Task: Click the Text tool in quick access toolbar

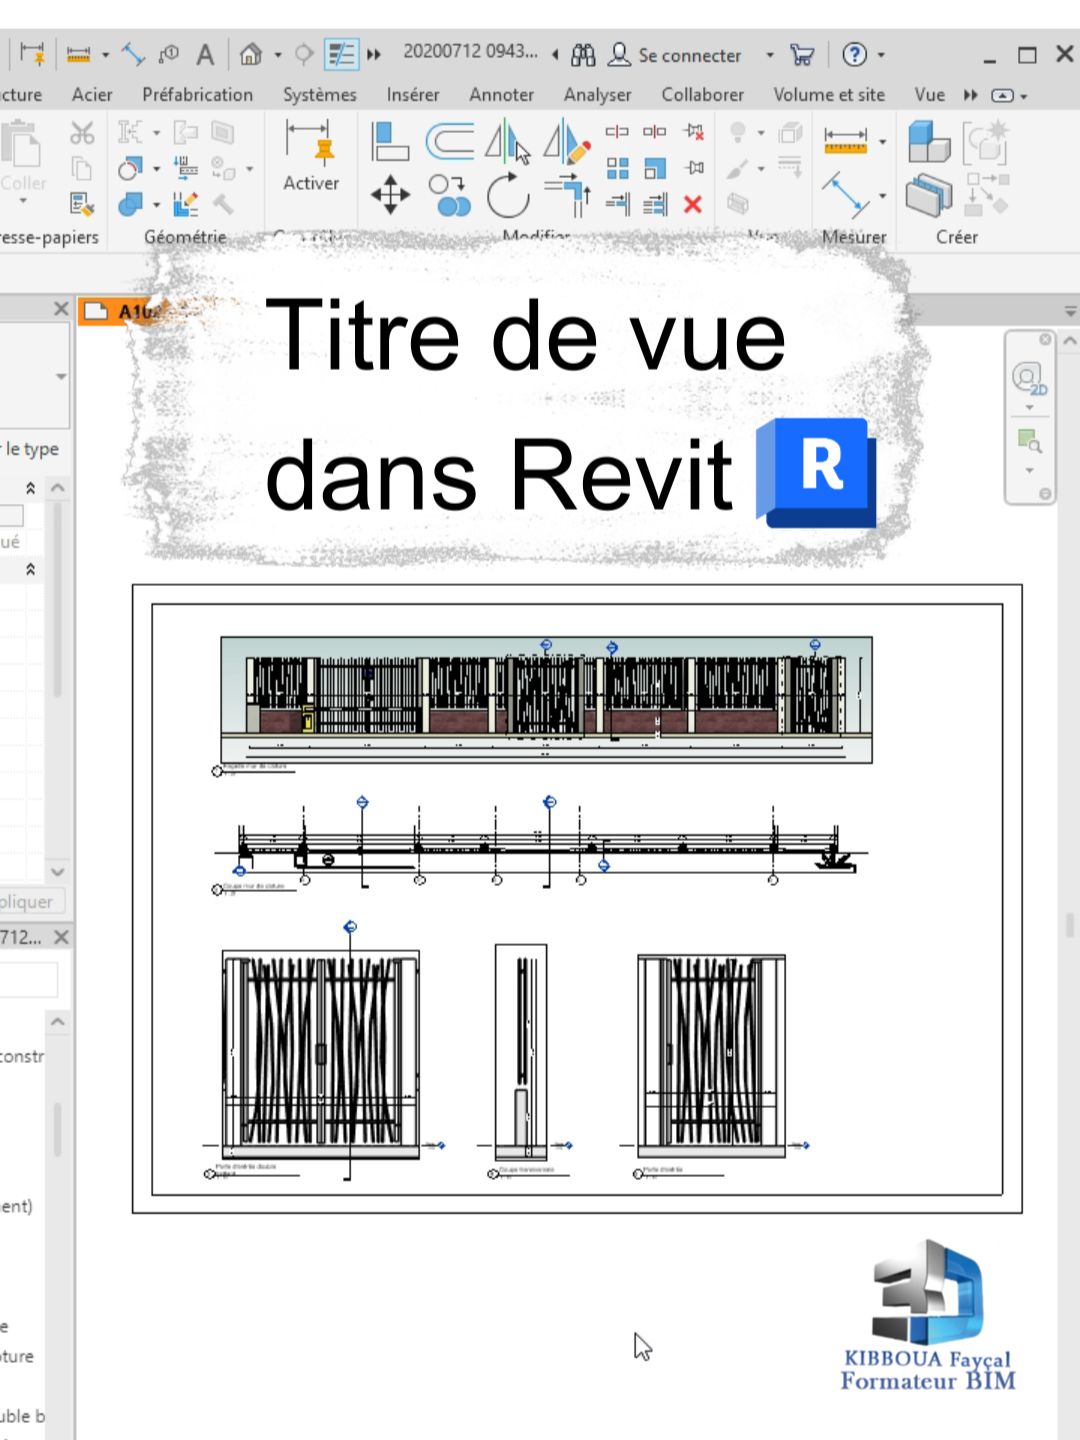Action: pos(205,55)
